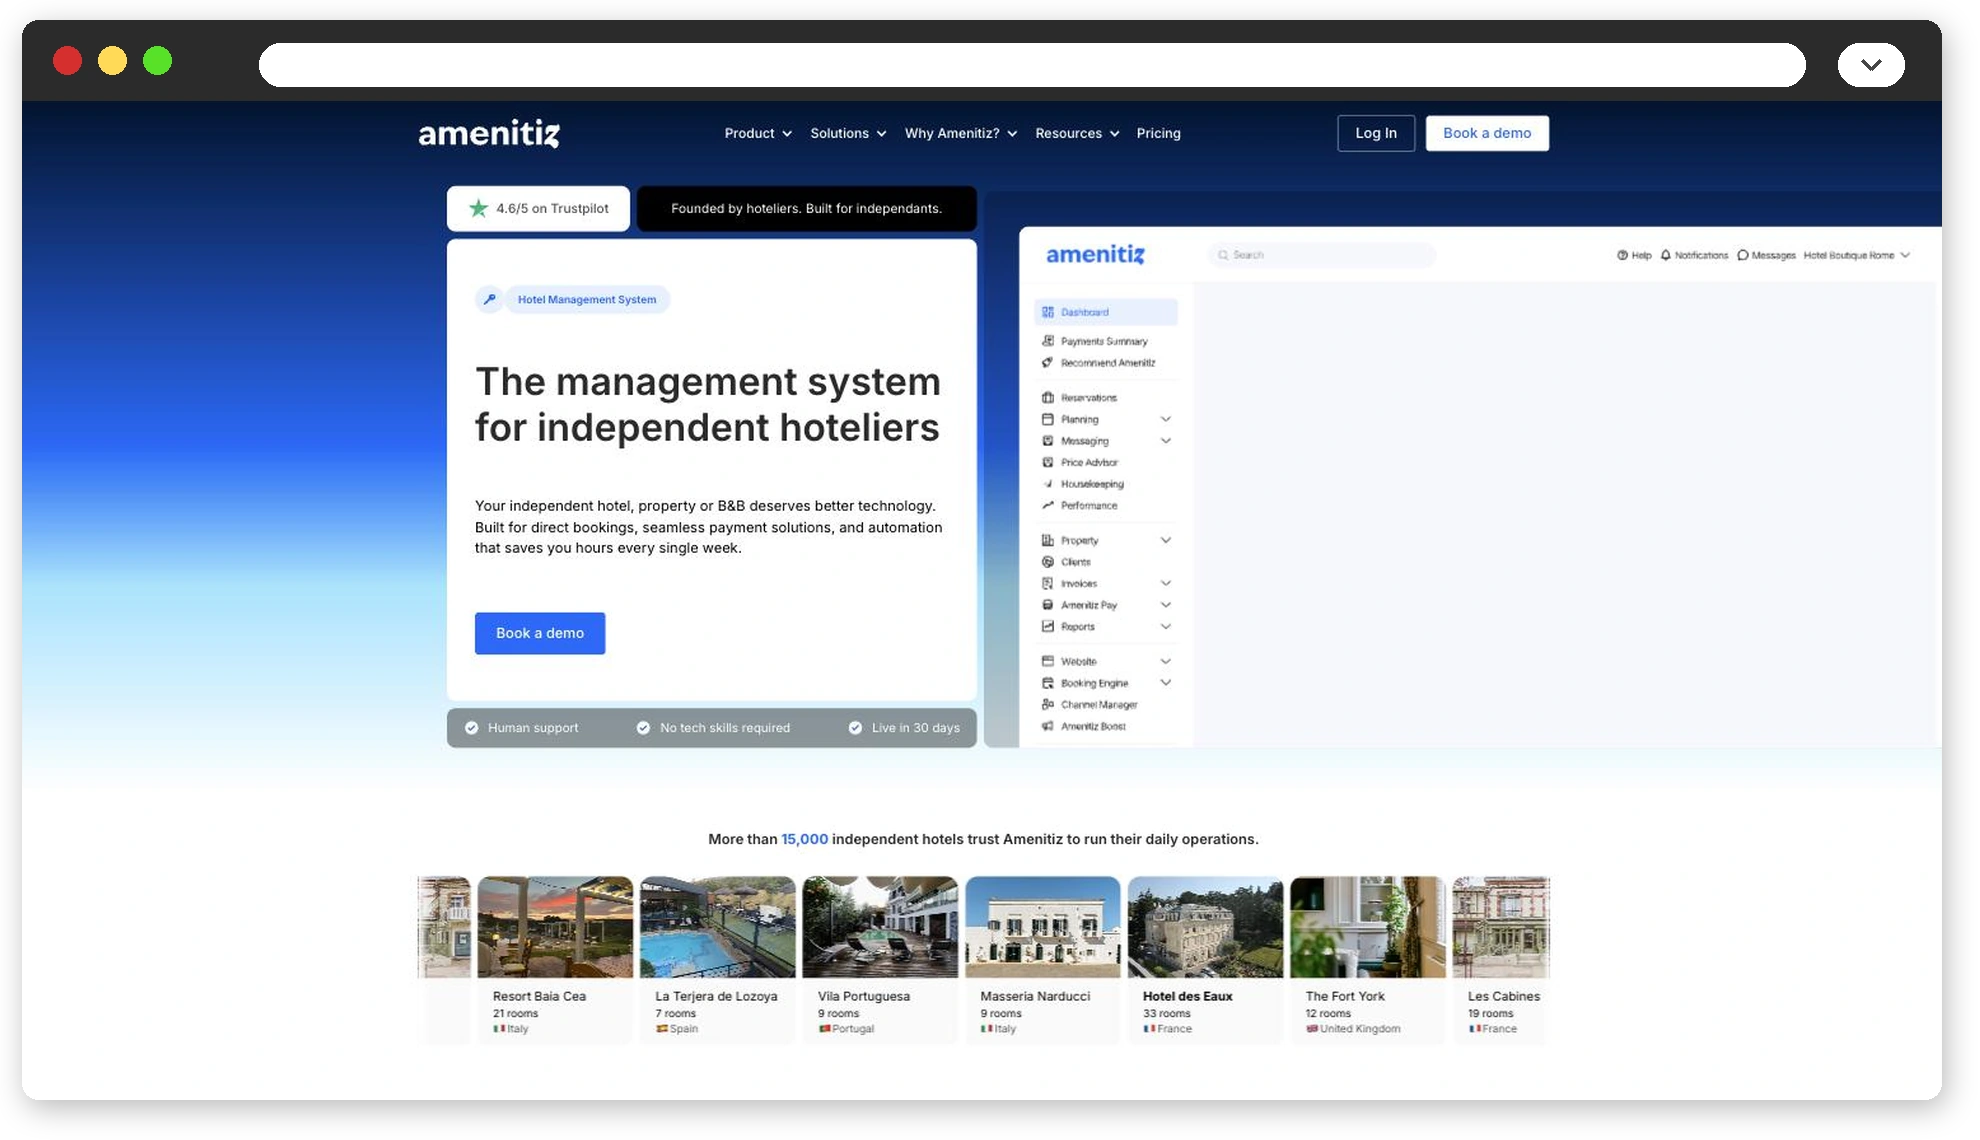Image resolution: width=1980 pixels, height=1140 pixels.
Task: Click the Booking Engine icon
Action: [1048, 683]
